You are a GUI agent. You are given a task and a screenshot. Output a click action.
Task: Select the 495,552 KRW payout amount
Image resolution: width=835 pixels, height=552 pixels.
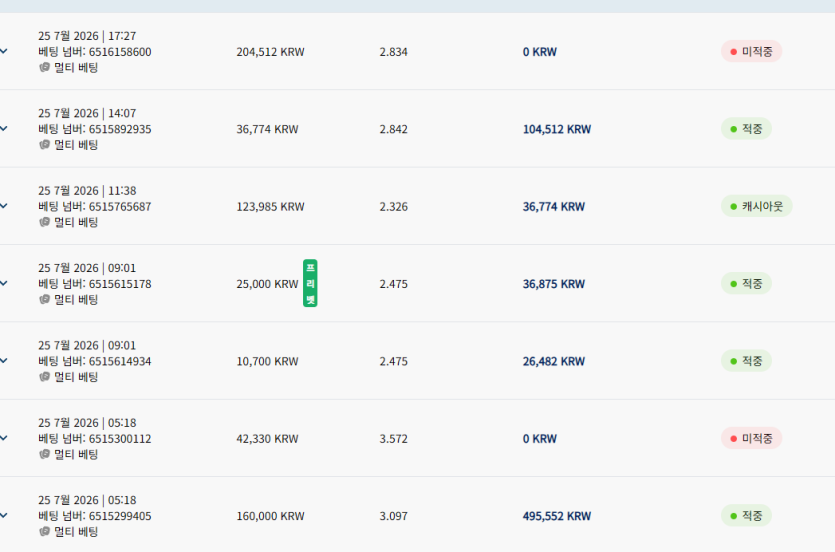[557, 516]
